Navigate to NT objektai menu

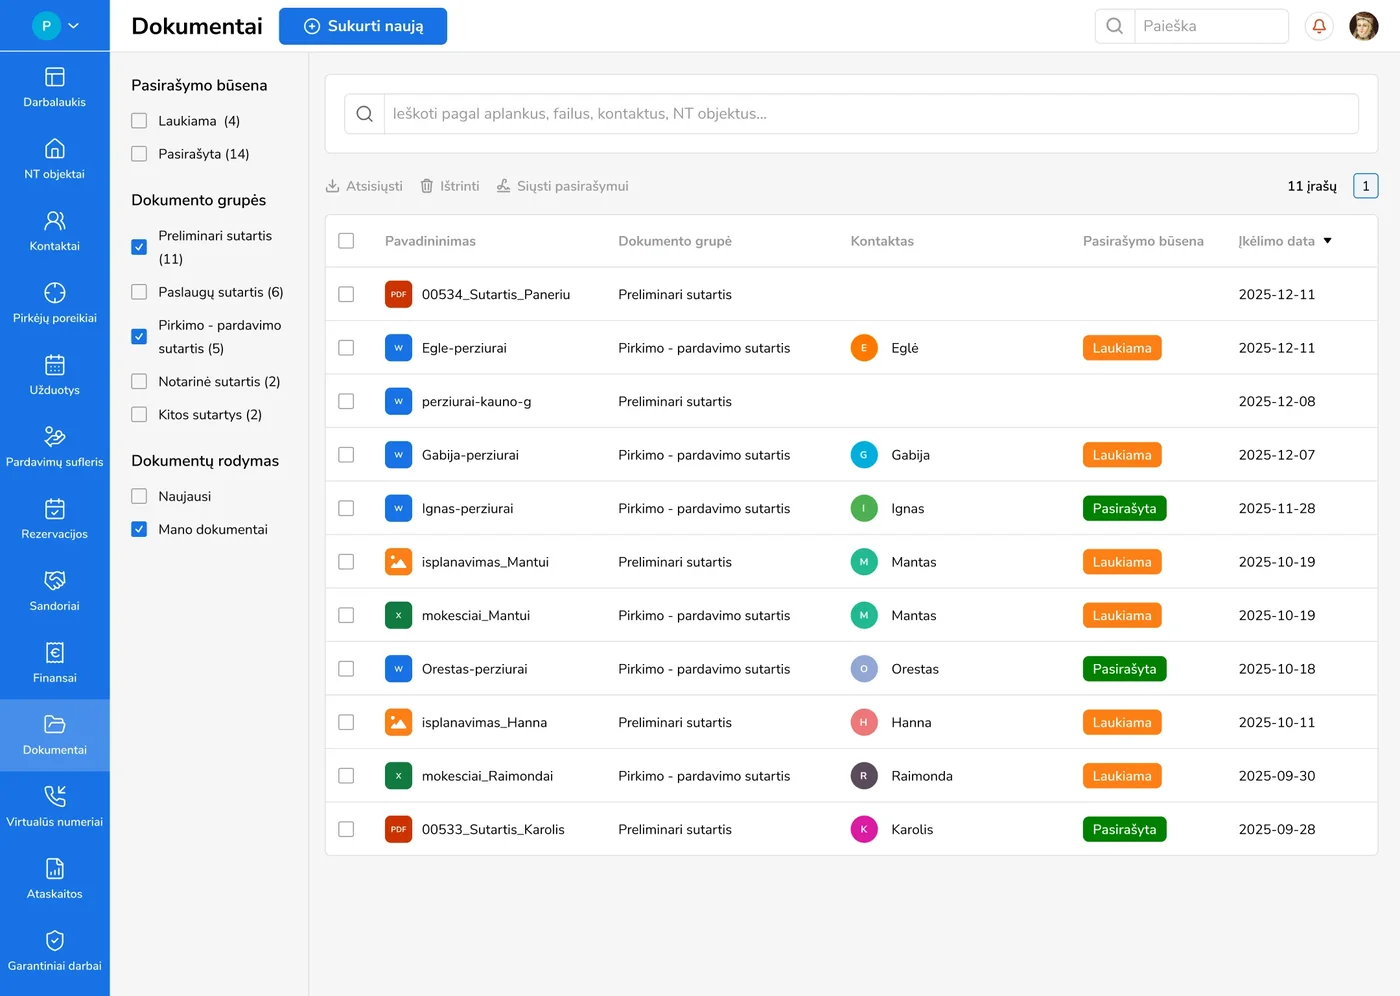[55, 159]
